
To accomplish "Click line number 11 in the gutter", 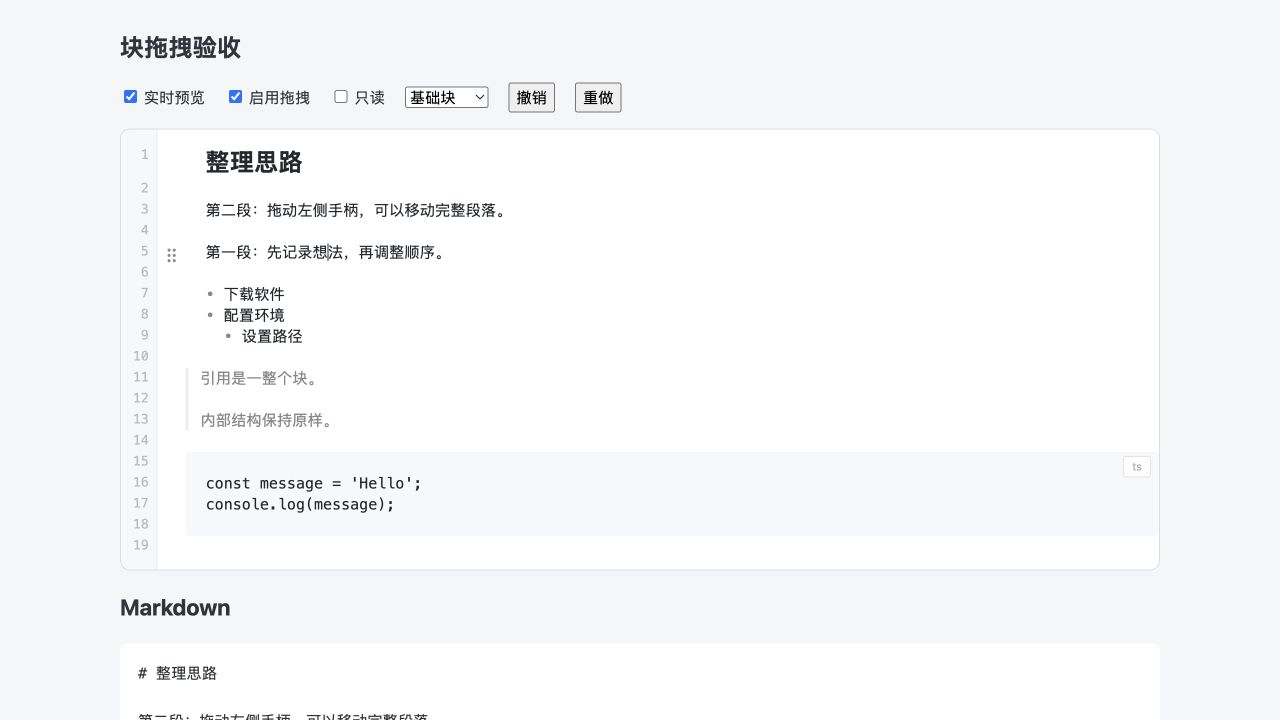I will [141, 377].
